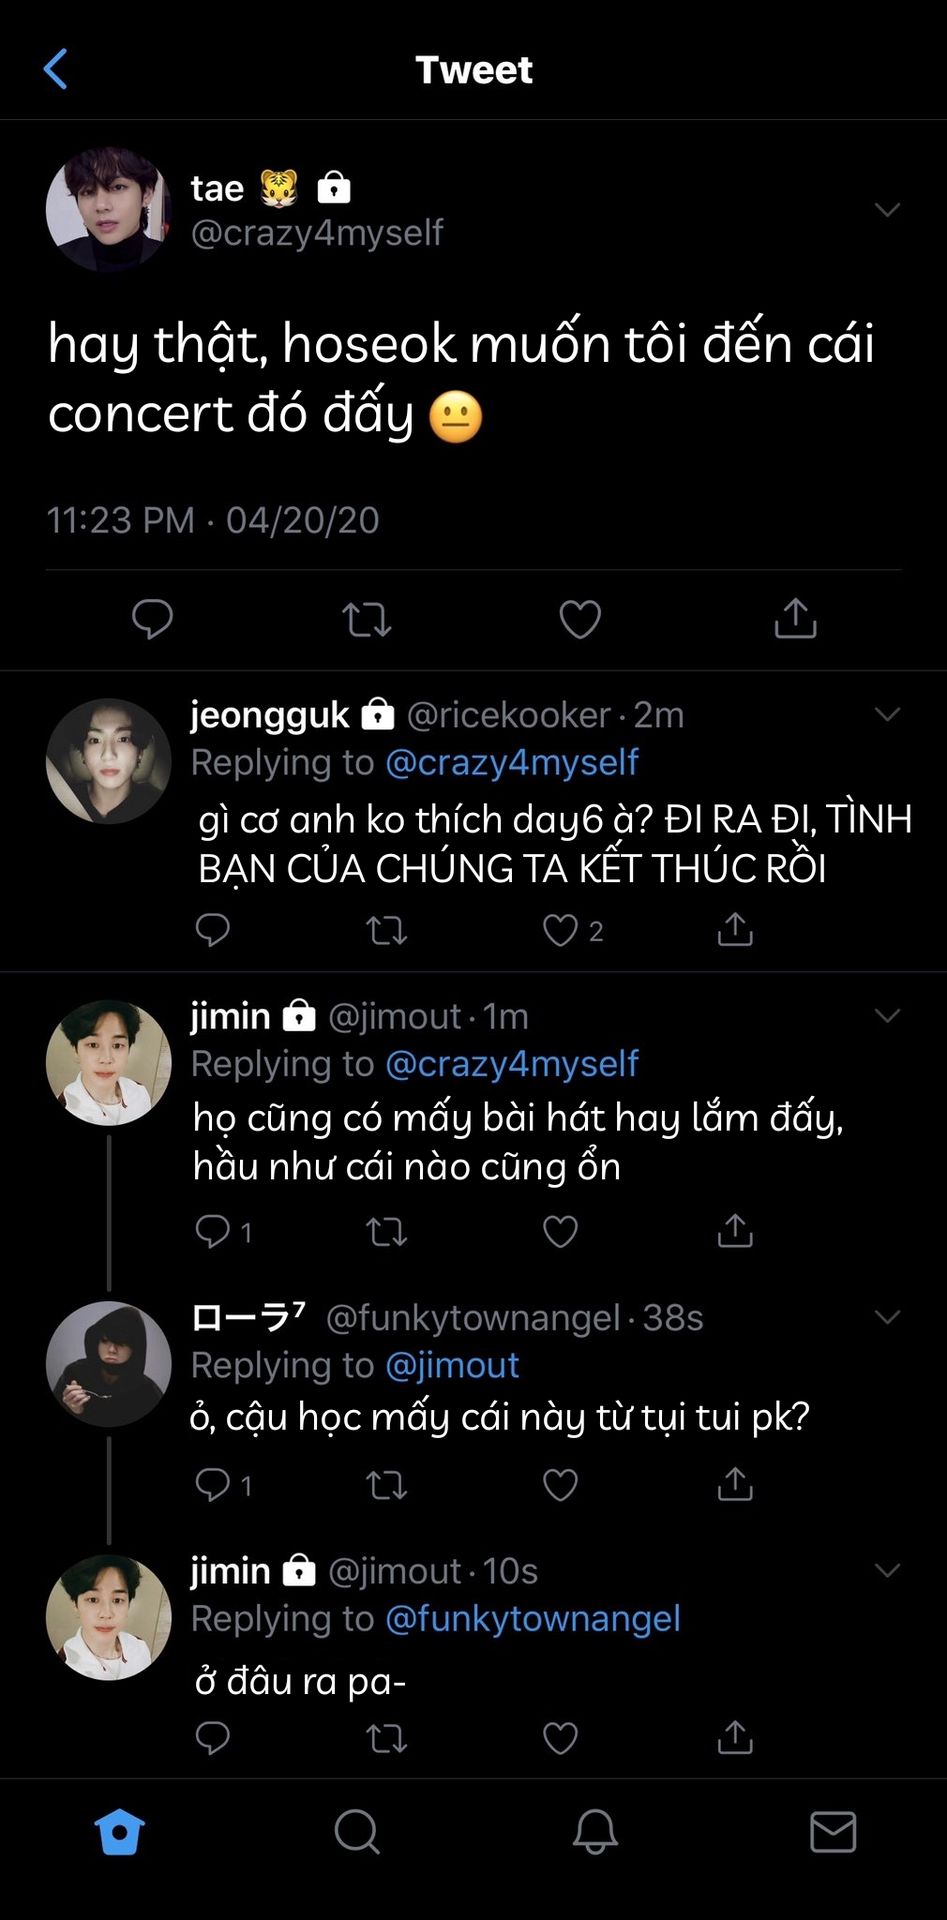Open the Notifications bell tab

point(594,1832)
